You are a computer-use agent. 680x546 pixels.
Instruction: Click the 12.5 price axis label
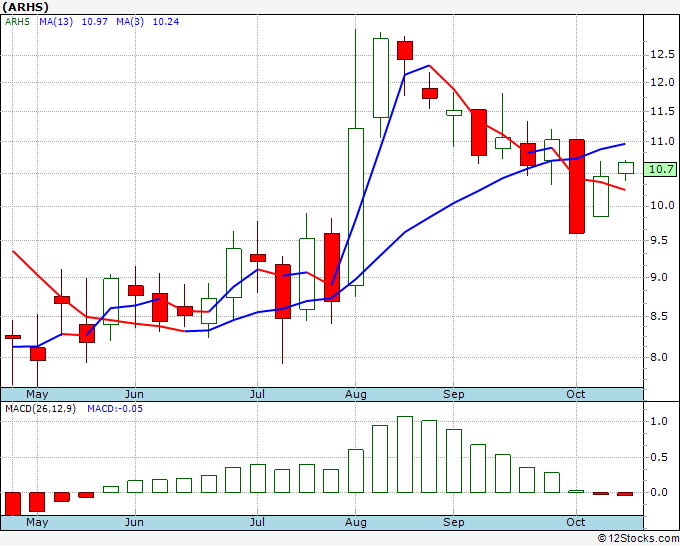(x=662, y=55)
